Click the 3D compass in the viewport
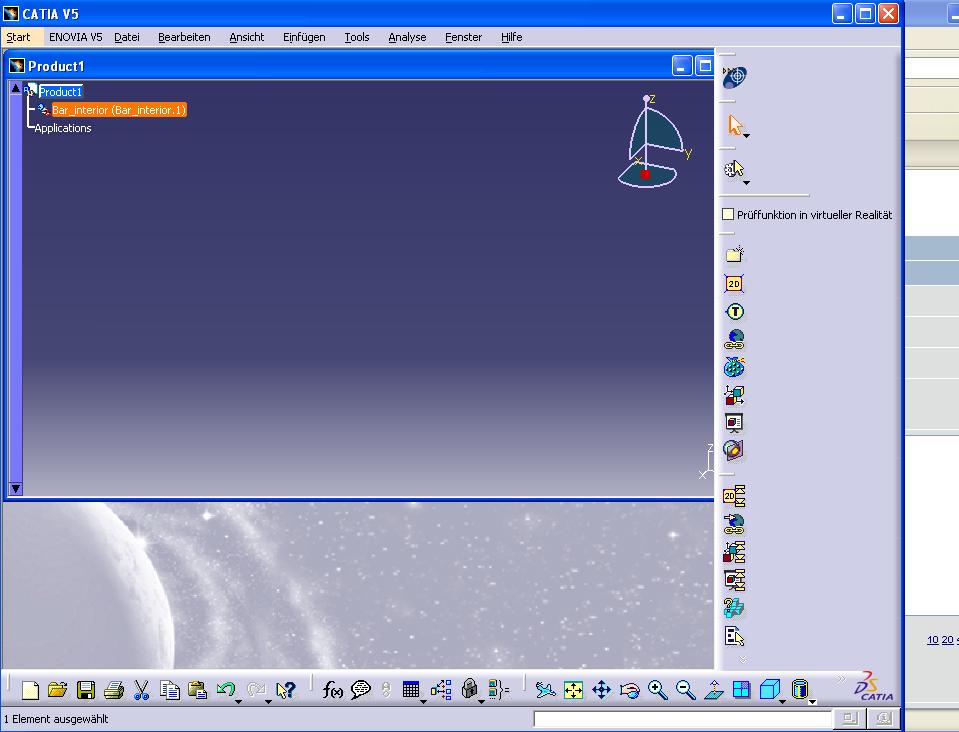Screen dimensions: 959x732 (654, 141)
